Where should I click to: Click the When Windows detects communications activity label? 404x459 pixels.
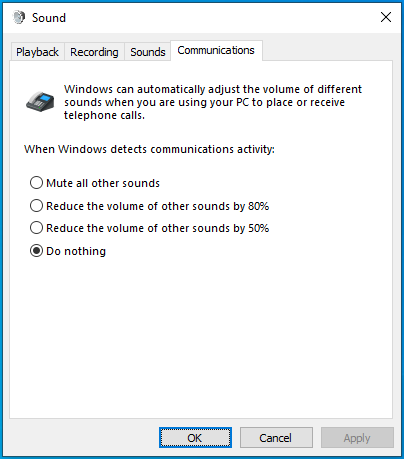point(149,149)
